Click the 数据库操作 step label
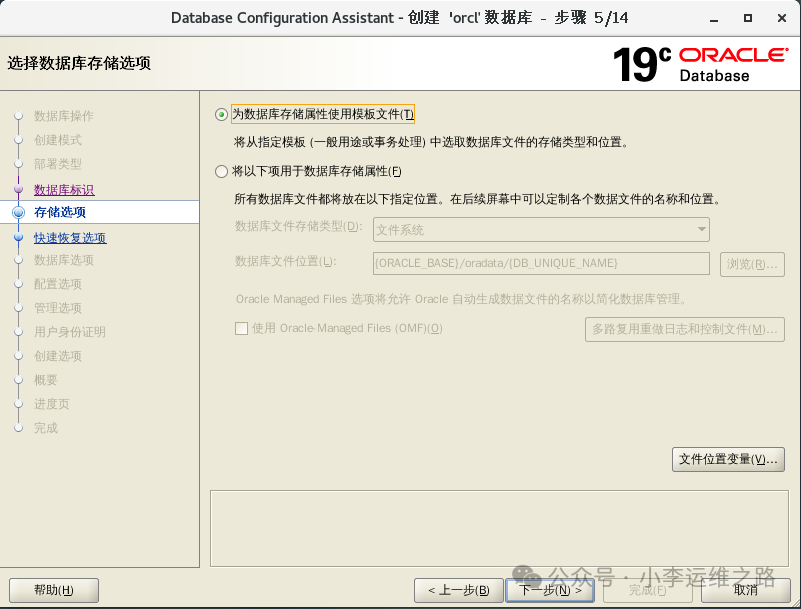The width and height of the screenshot is (801, 609). click(63, 116)
